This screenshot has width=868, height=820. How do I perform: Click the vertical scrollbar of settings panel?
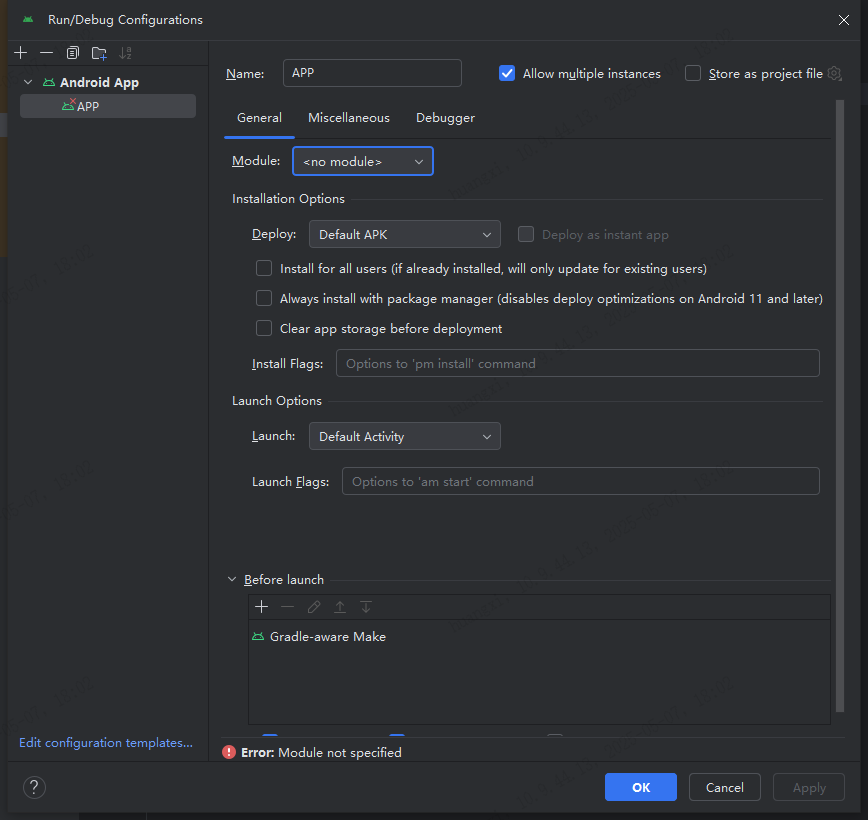tap(840, 405)
